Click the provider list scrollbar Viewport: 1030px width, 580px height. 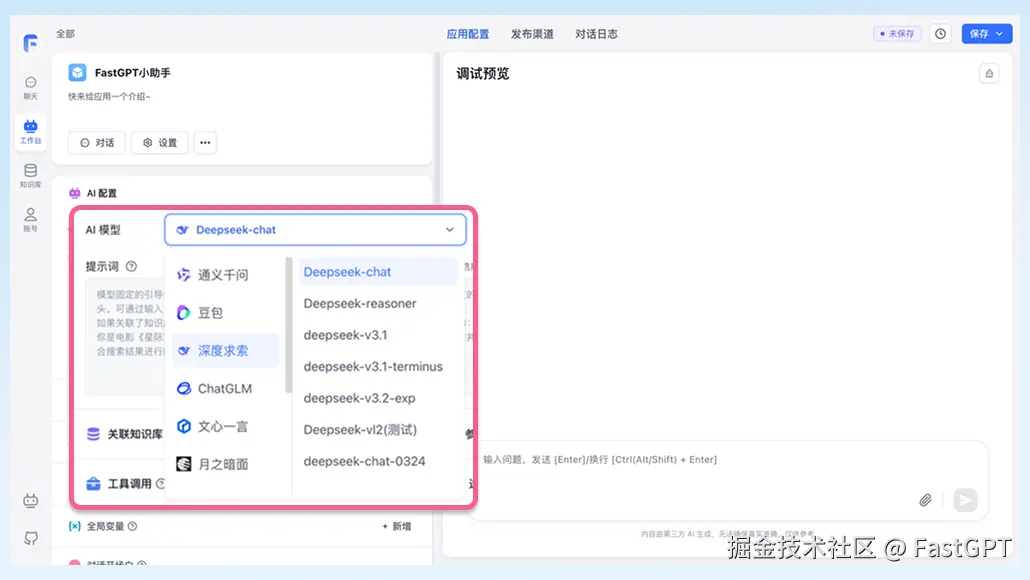click(x=288, y=326)
